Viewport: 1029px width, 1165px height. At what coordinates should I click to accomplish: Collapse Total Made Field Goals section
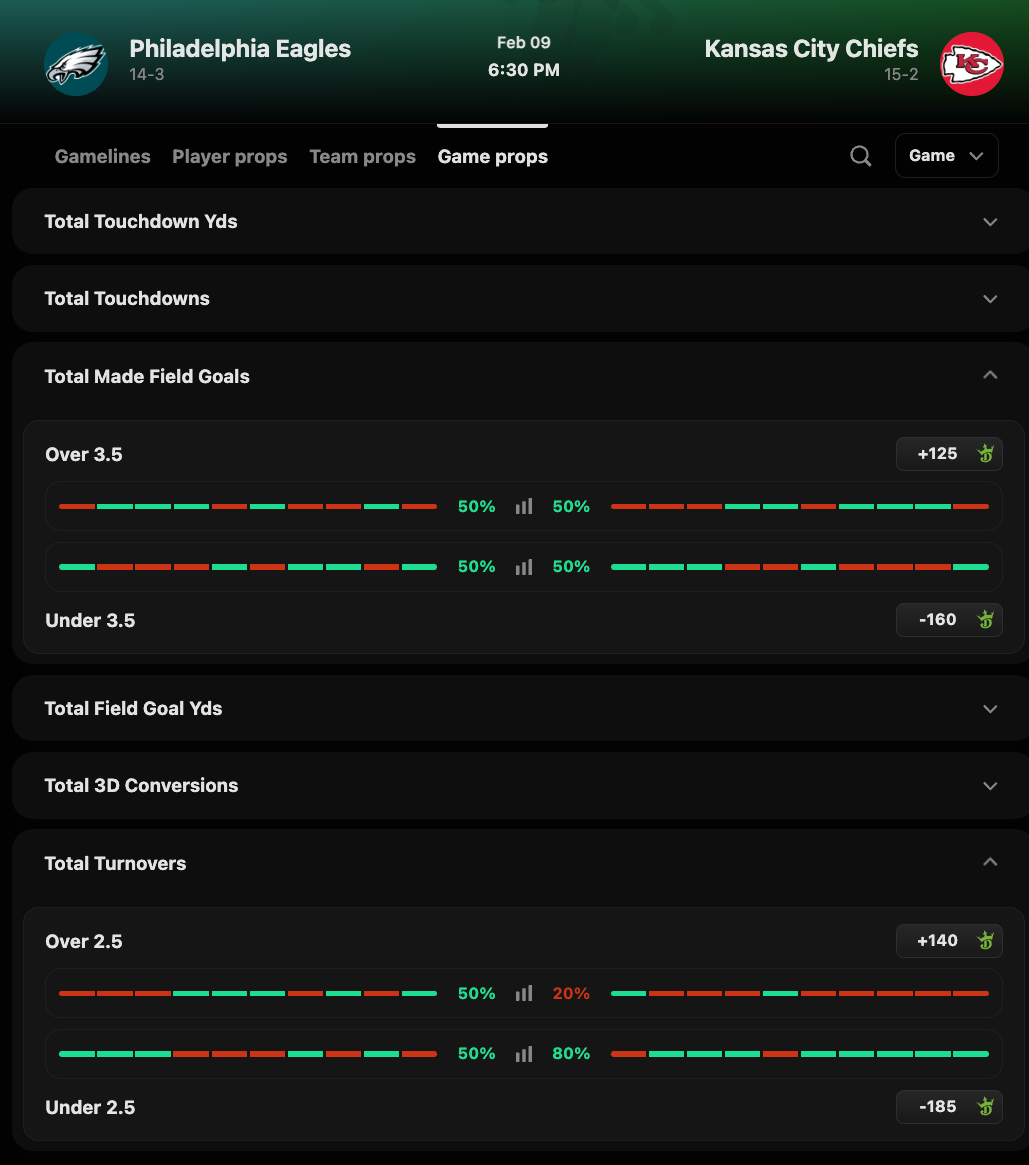click(x=520, y=376)
